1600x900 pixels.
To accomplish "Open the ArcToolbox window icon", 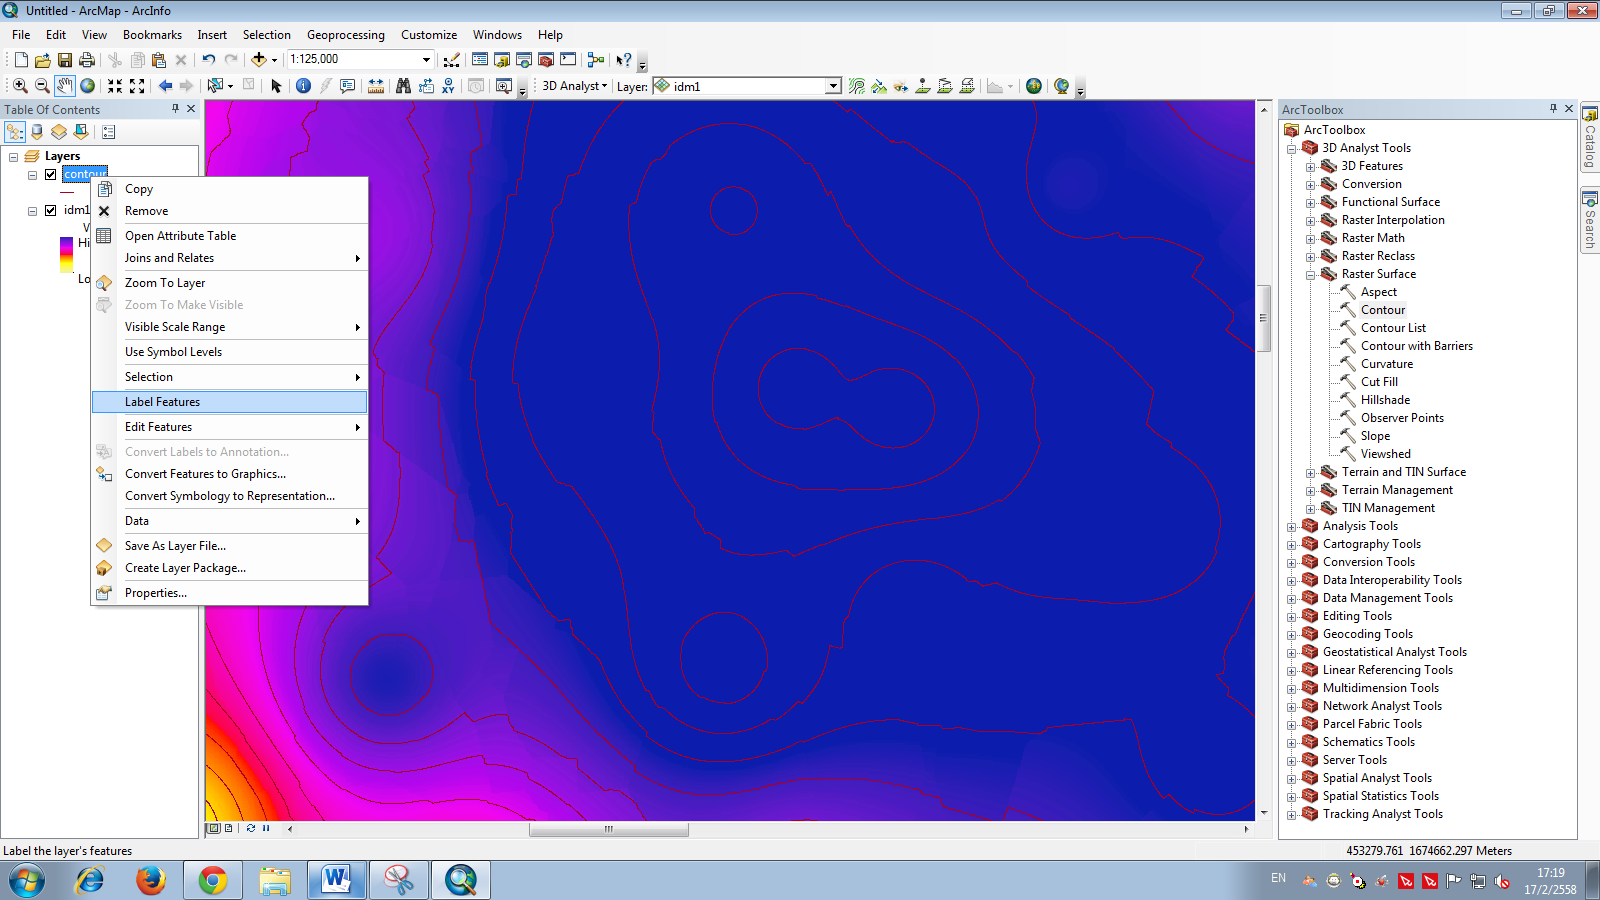I will coord(546,60).
